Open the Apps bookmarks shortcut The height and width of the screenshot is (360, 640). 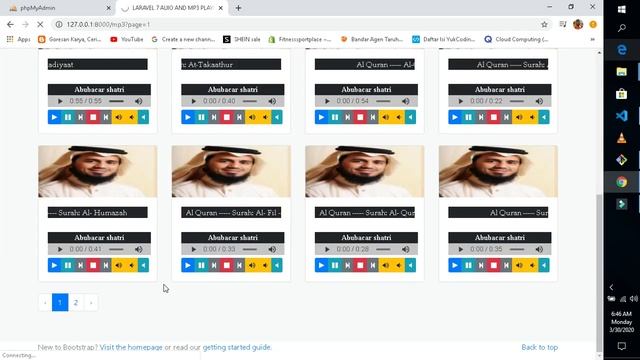coord(19,39)
